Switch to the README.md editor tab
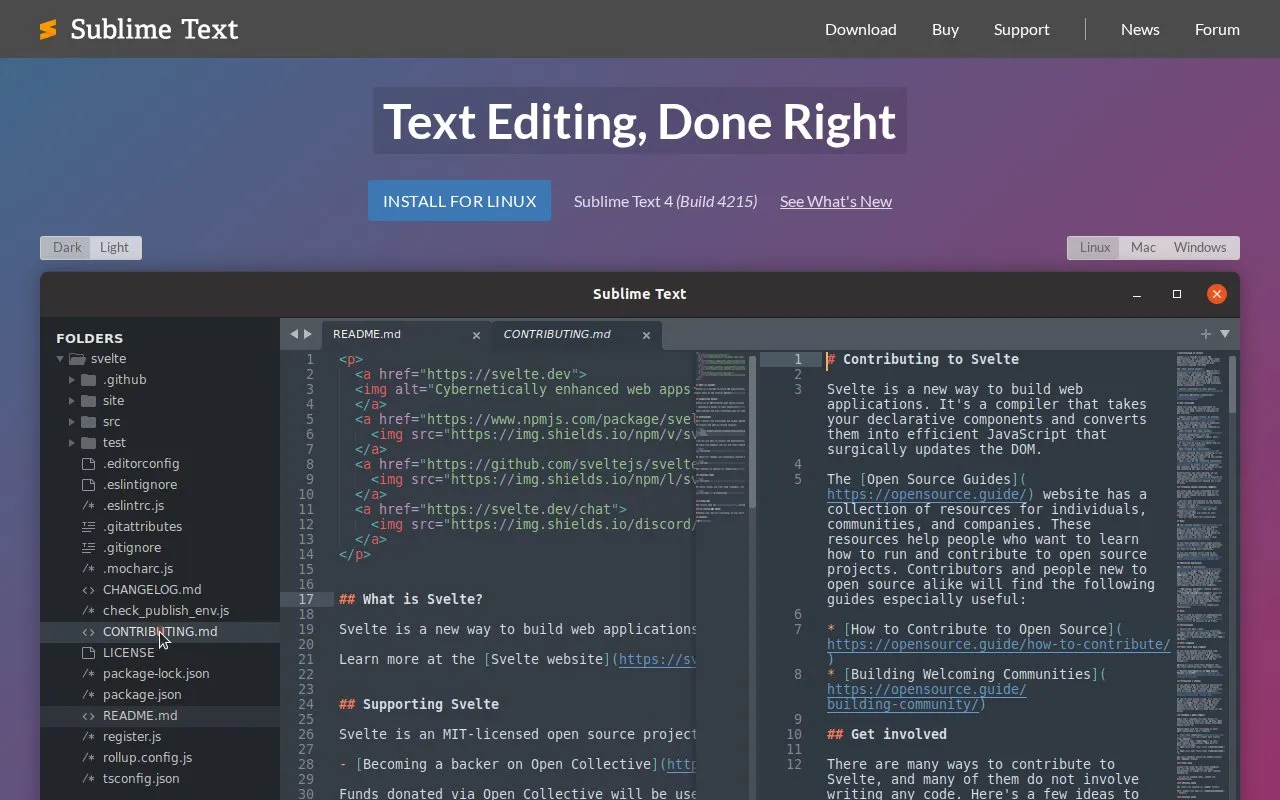 pos(405,334)
